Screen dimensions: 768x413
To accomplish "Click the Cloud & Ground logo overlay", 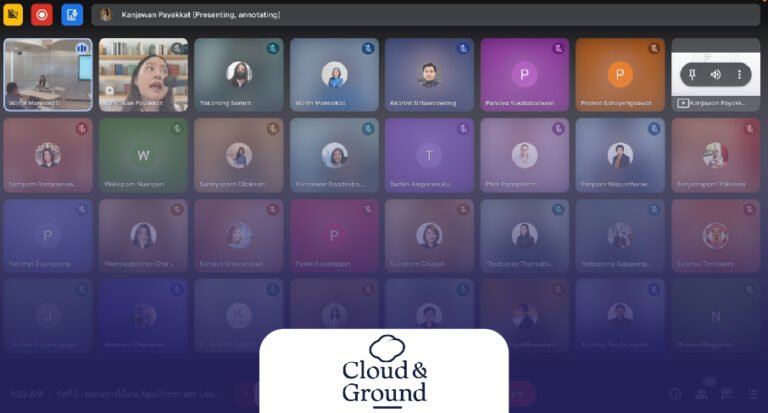I will pos(384,370).
